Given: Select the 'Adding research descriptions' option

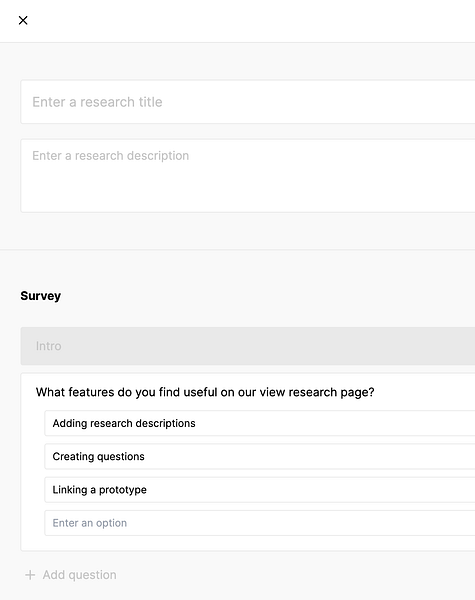Looking at the screenshot, I should 260,423.
